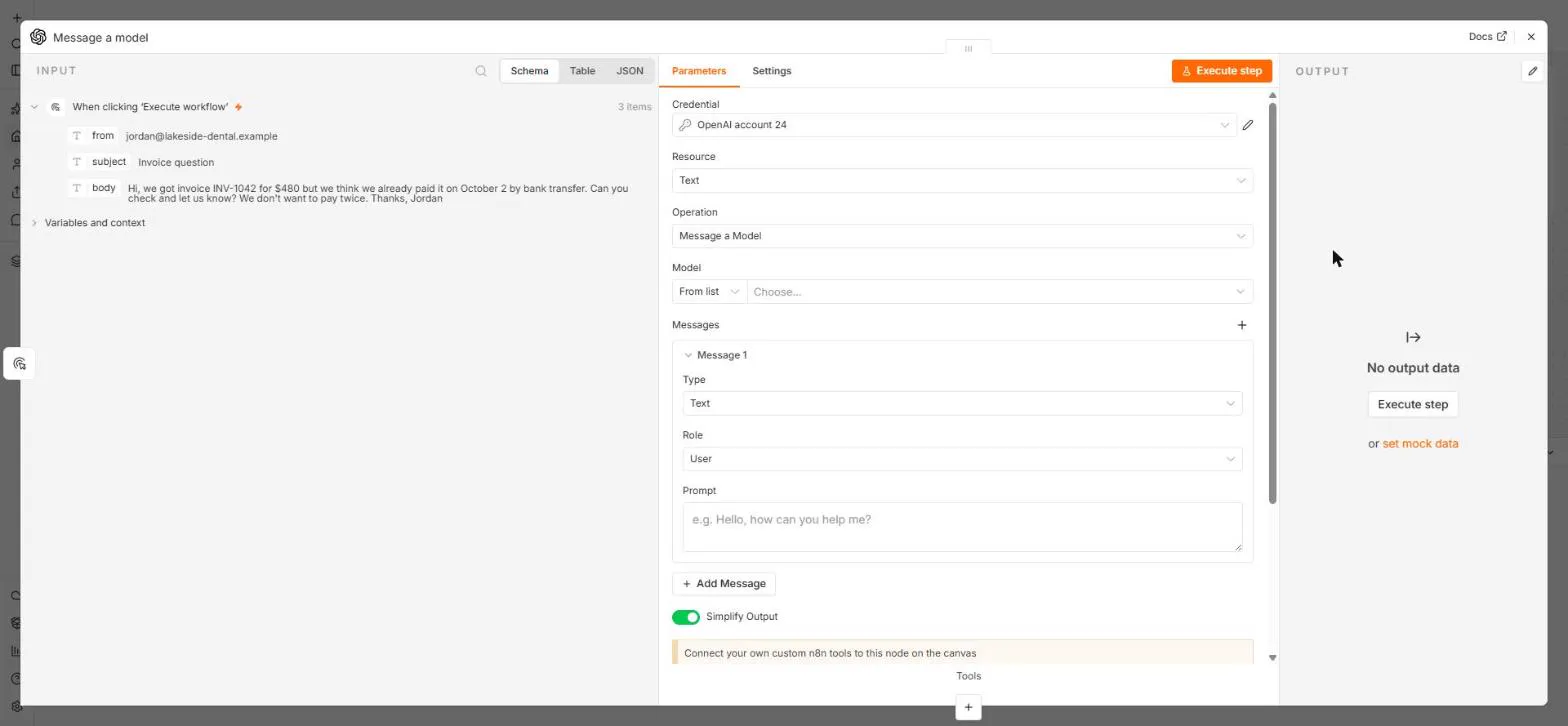
Task: Switch input view to JSON
Action: pos(629,71)
